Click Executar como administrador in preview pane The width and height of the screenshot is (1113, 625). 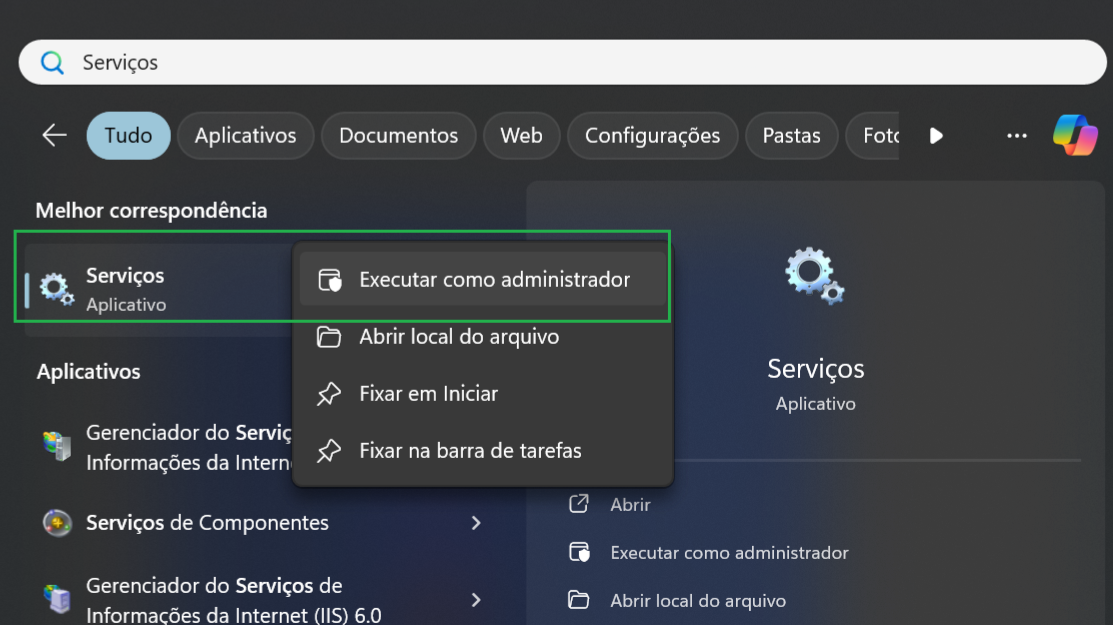tap(729, 552)
